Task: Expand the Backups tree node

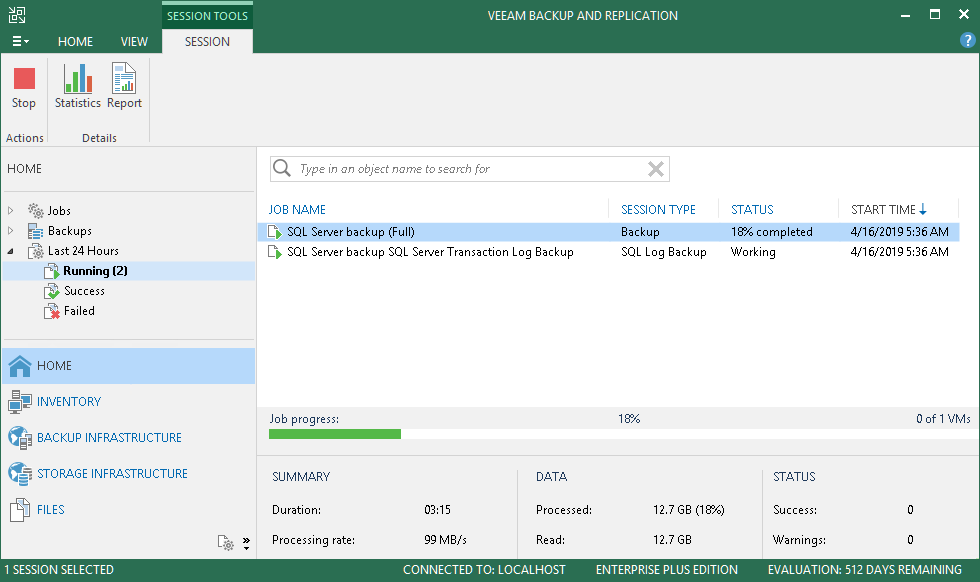Action: 11,231
